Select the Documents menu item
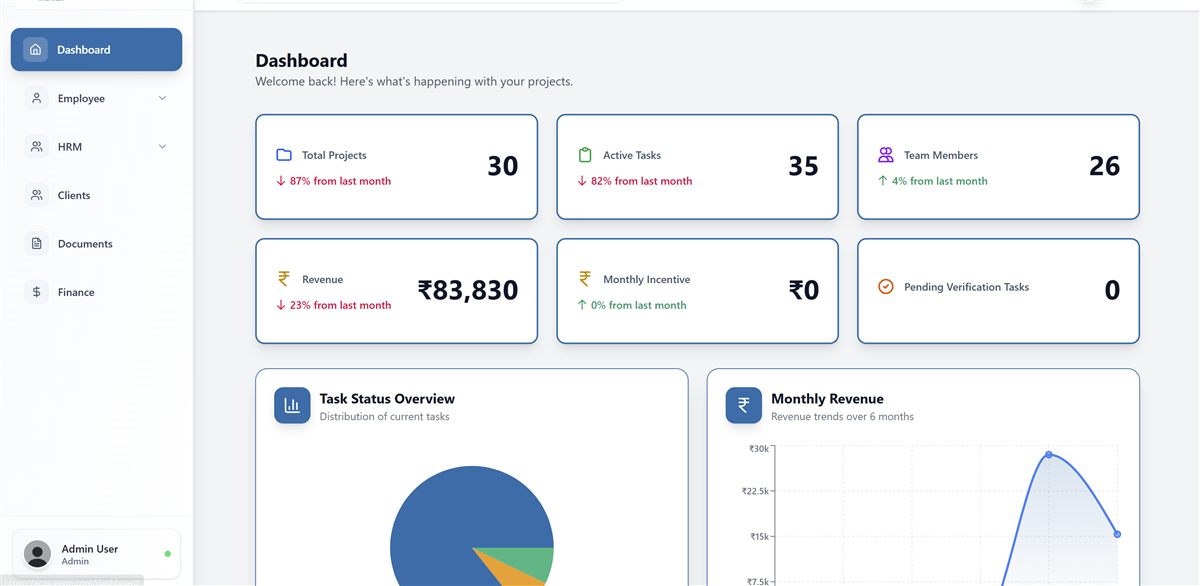 tap(96, 243)
